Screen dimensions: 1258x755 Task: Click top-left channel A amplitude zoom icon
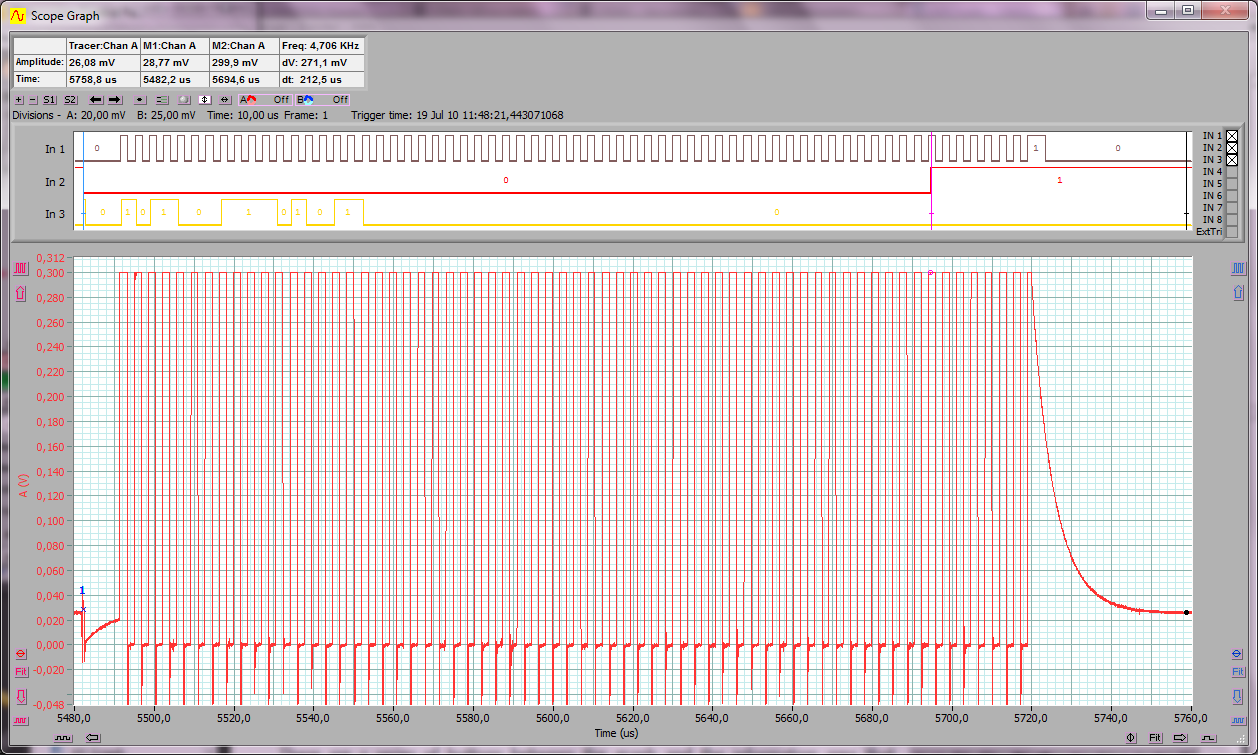[20, 269]
